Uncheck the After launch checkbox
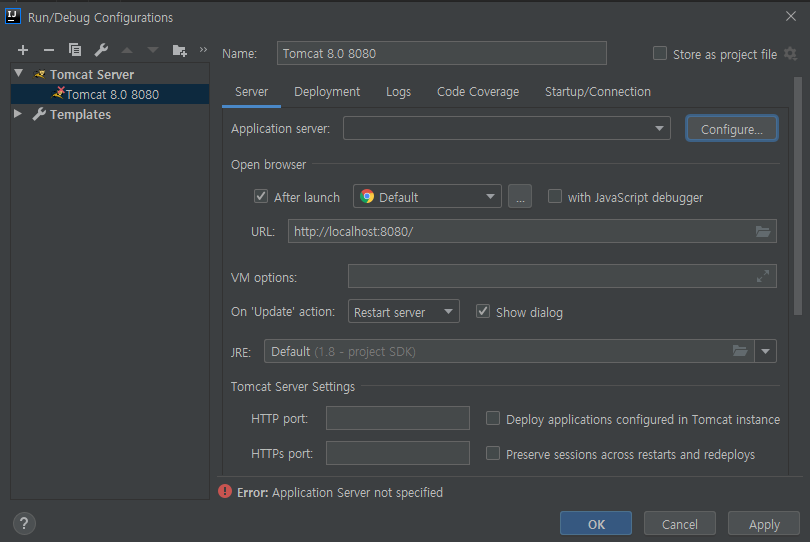The width and height of the screenshot is (810, 542). tap(261, 197)
